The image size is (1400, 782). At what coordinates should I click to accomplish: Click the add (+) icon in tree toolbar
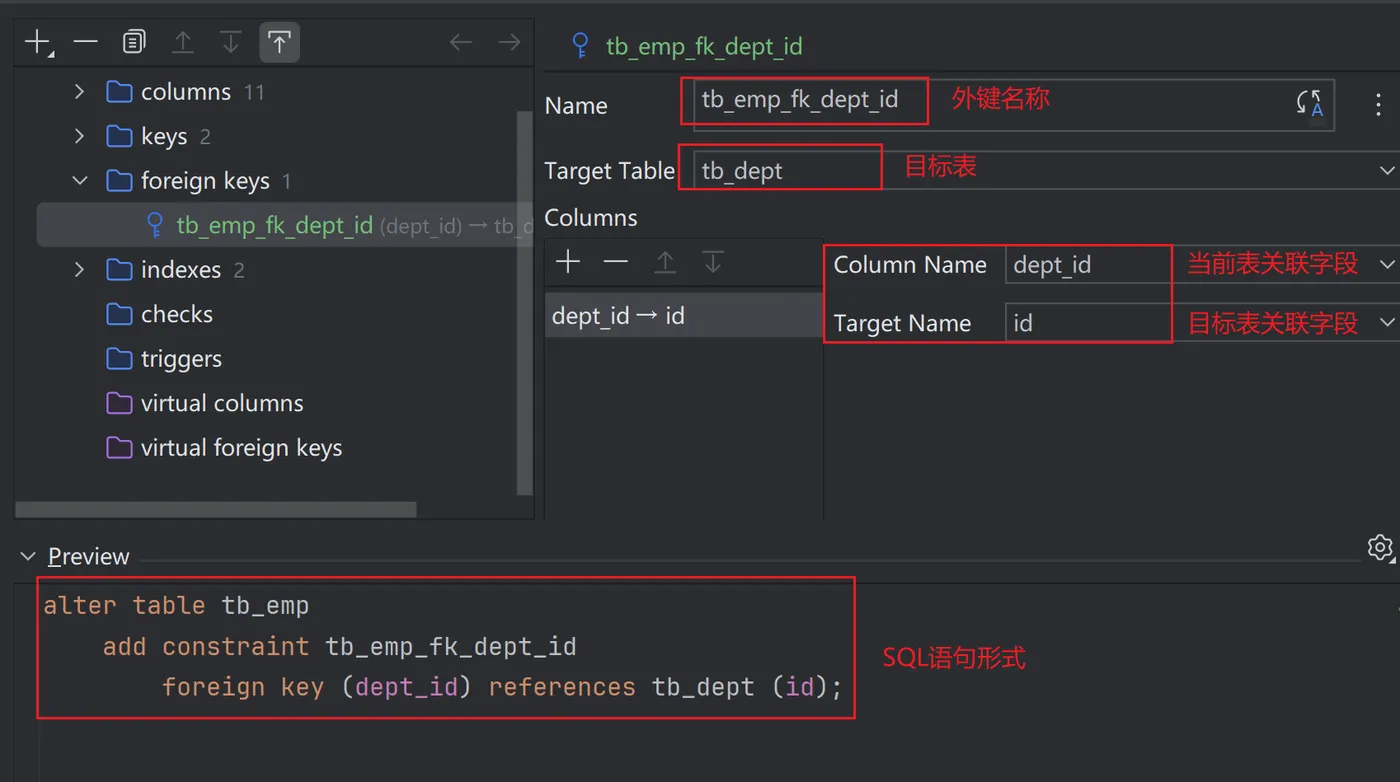point(37,42)
